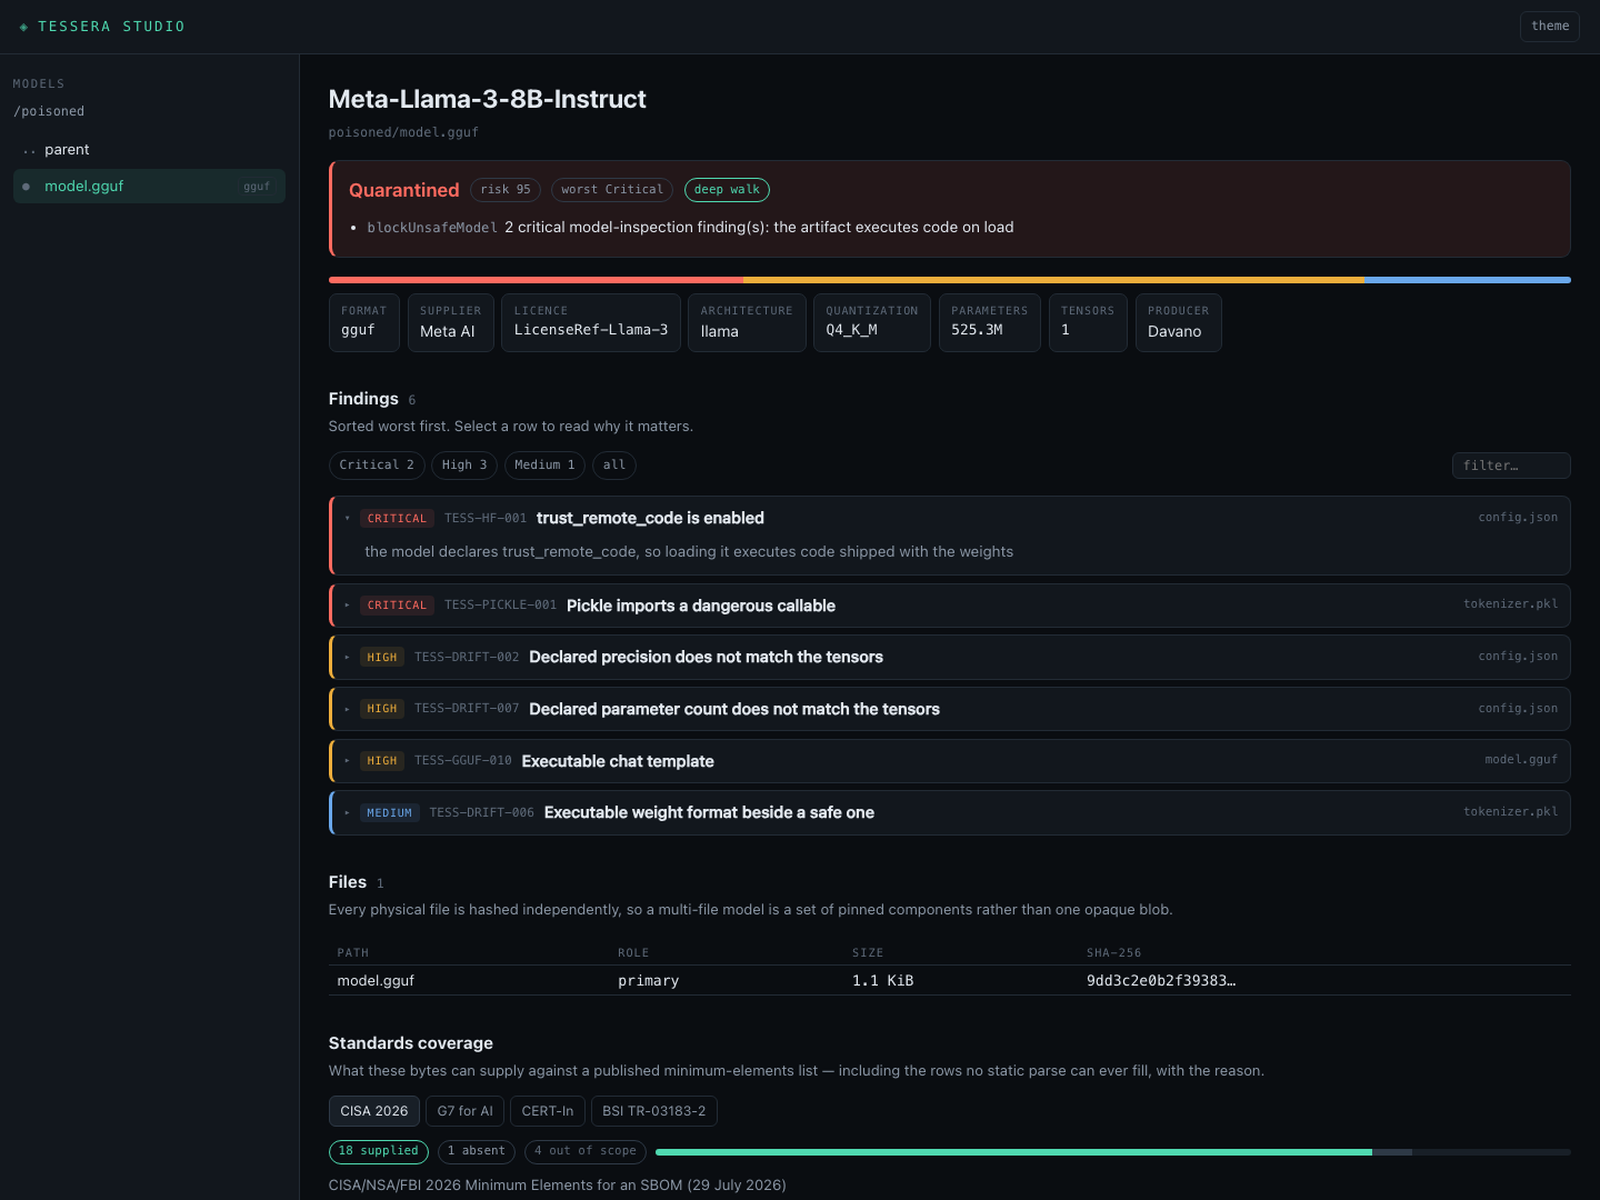Filter findings by High 3

pyautogui.click(x=464, y=465)
